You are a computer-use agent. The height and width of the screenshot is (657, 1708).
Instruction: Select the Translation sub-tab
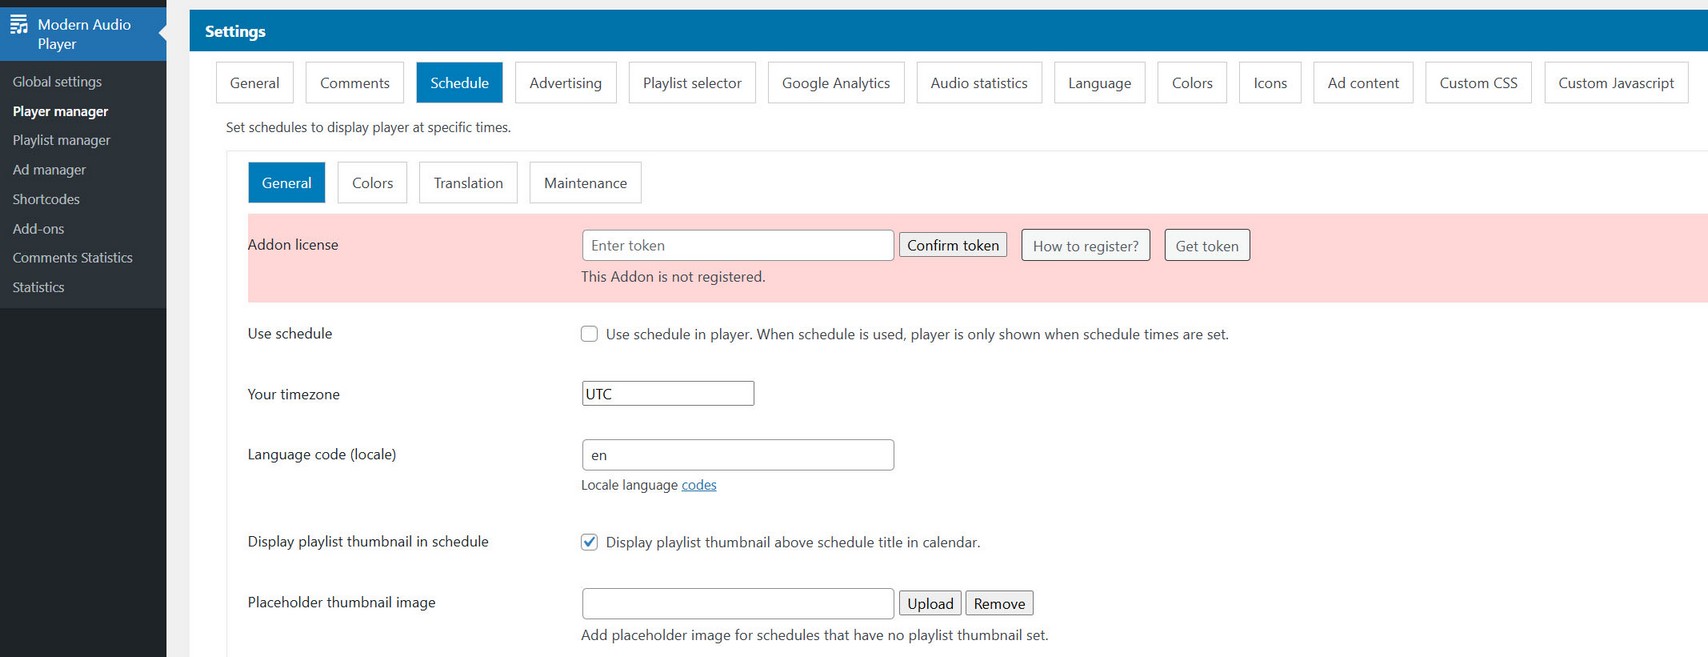(468, 183)
